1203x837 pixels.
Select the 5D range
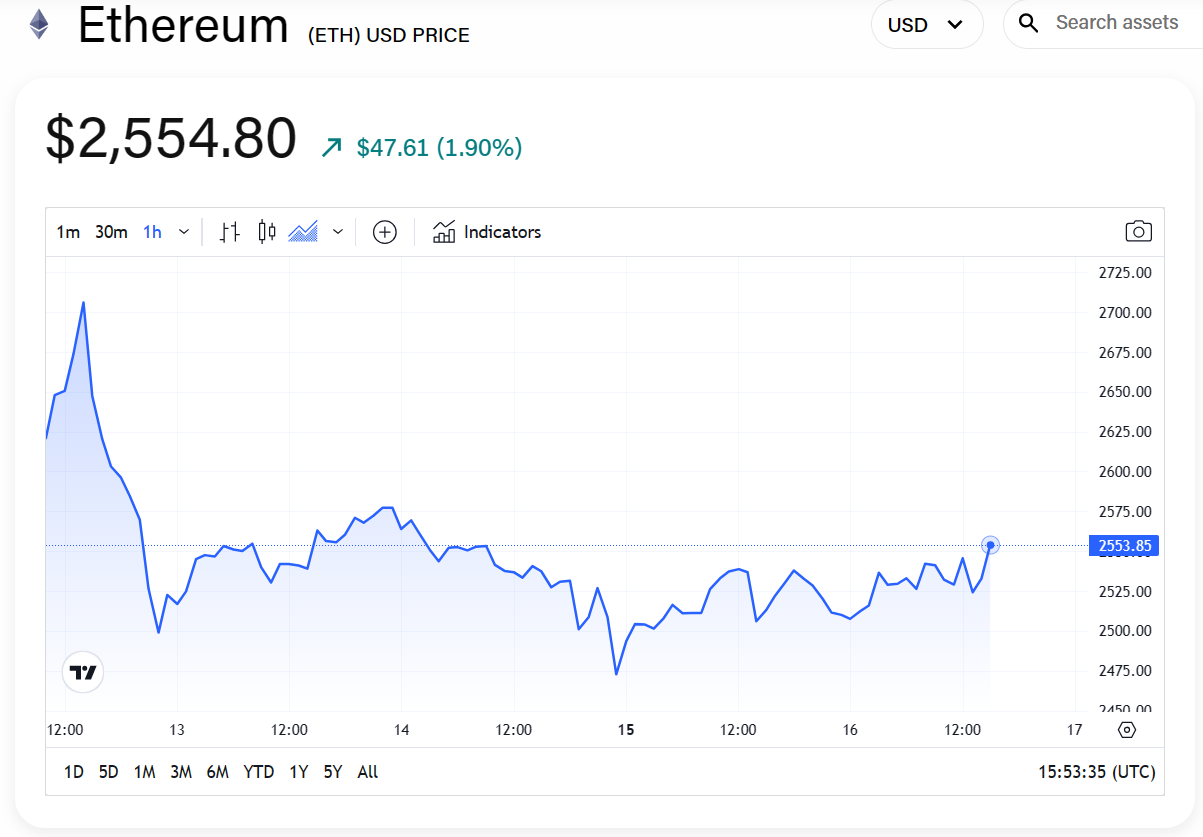pos(108,771)
